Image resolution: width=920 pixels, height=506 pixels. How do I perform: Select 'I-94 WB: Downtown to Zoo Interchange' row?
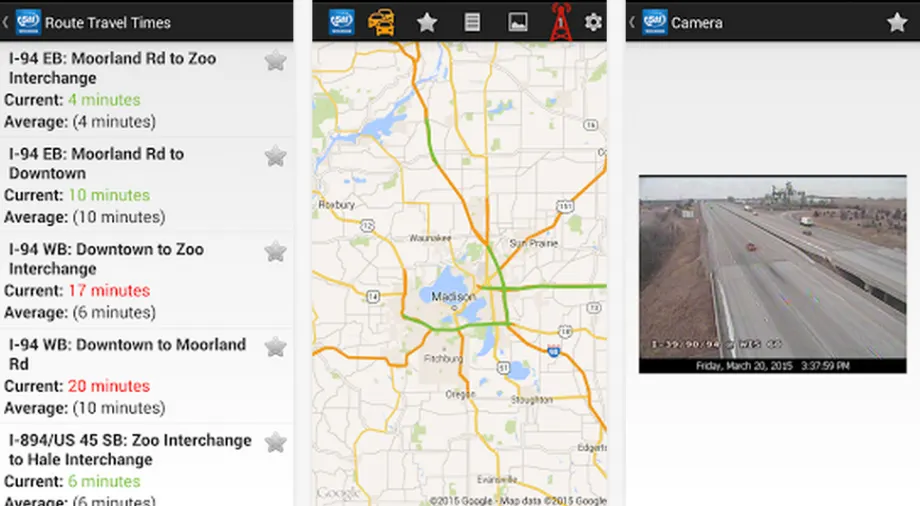click(146, 280)
